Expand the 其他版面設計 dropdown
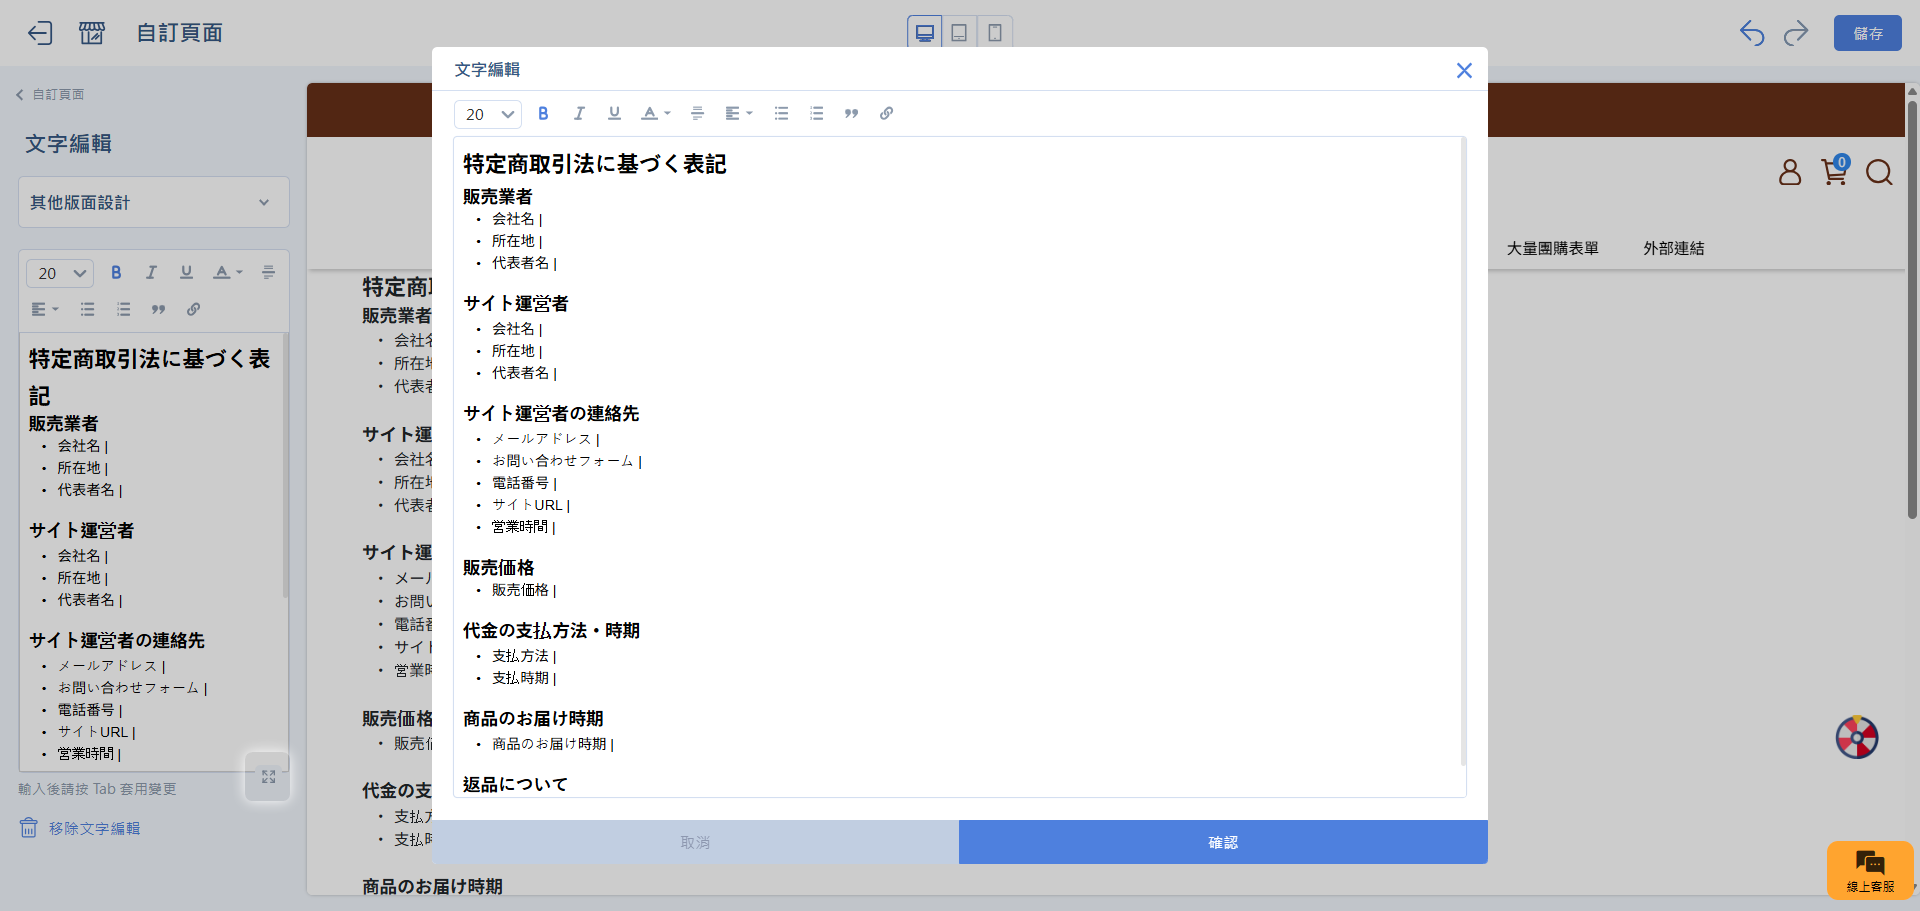 153,203
